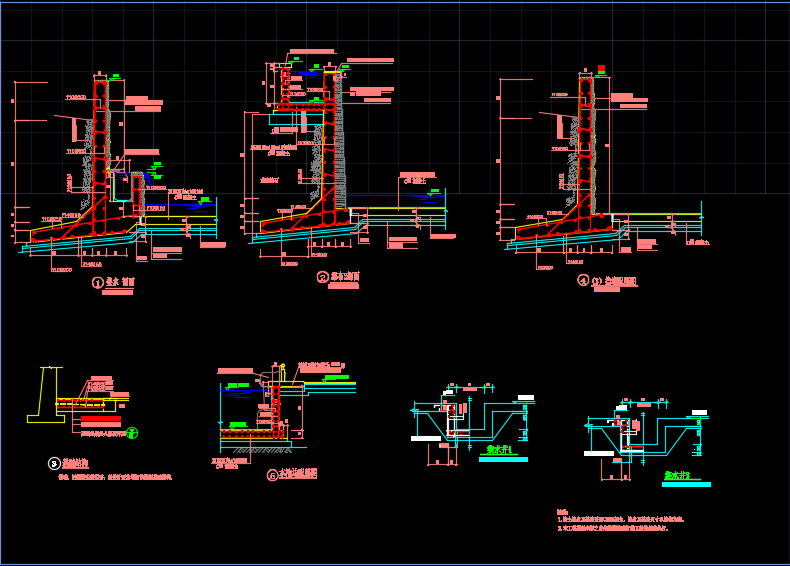790x566 pixels.
Task: Click the solid red square atop detail 4 wall
Action: click(602, 69)
